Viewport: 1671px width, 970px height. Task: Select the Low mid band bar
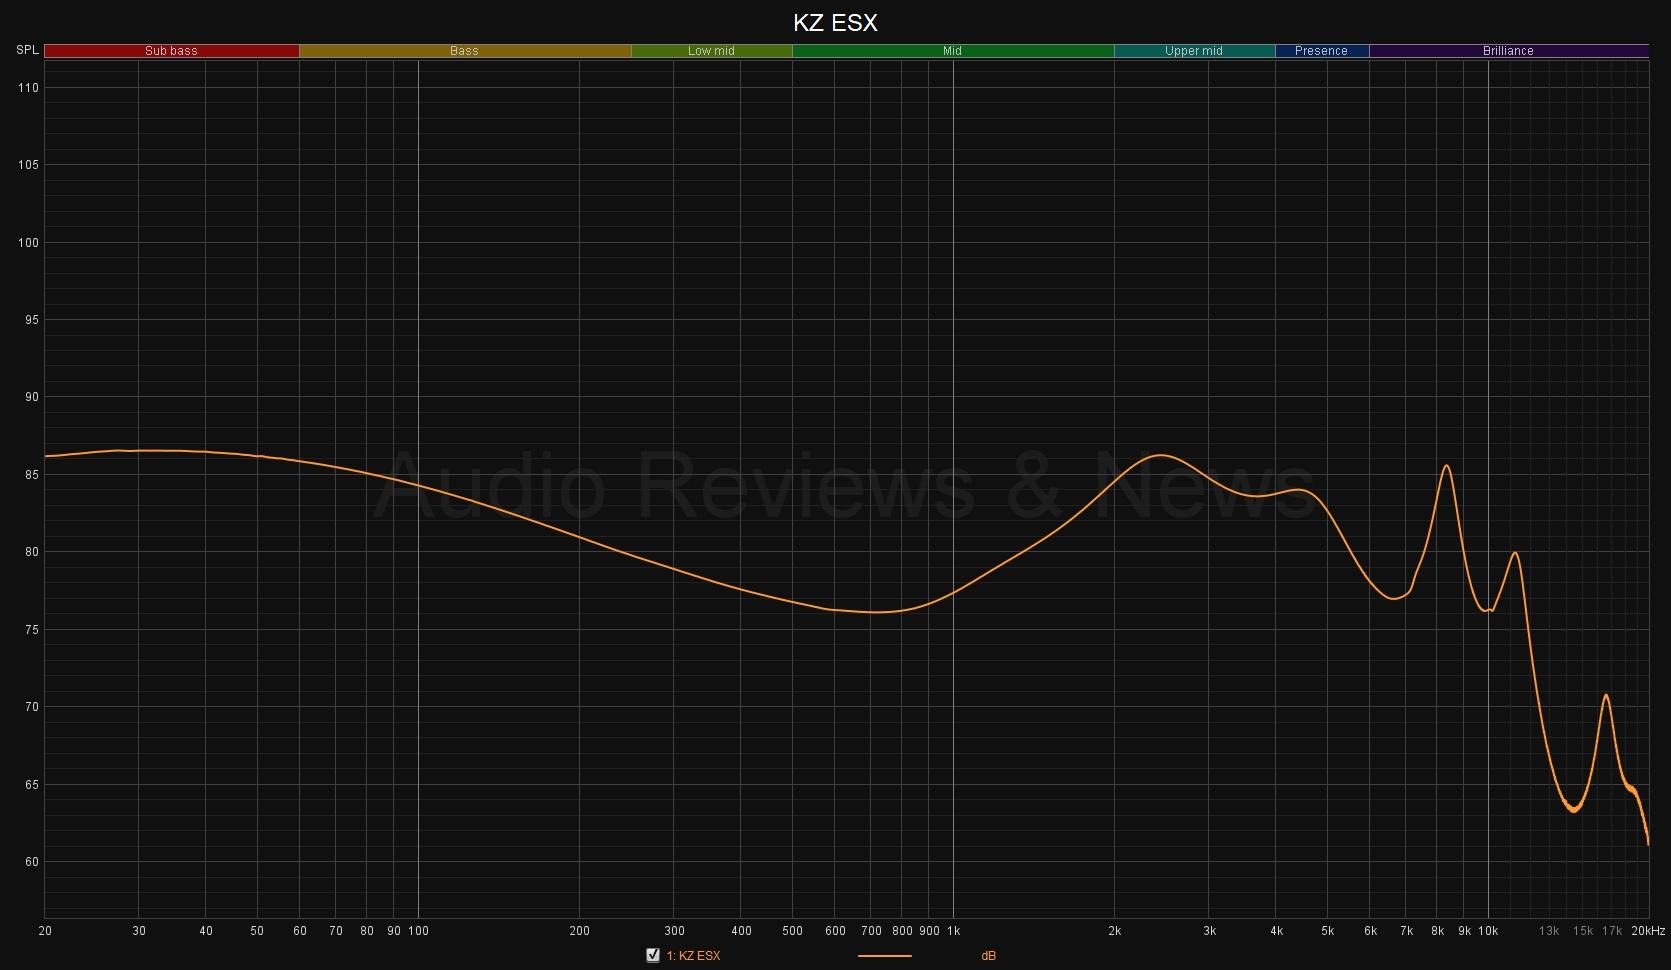(711, 51)
